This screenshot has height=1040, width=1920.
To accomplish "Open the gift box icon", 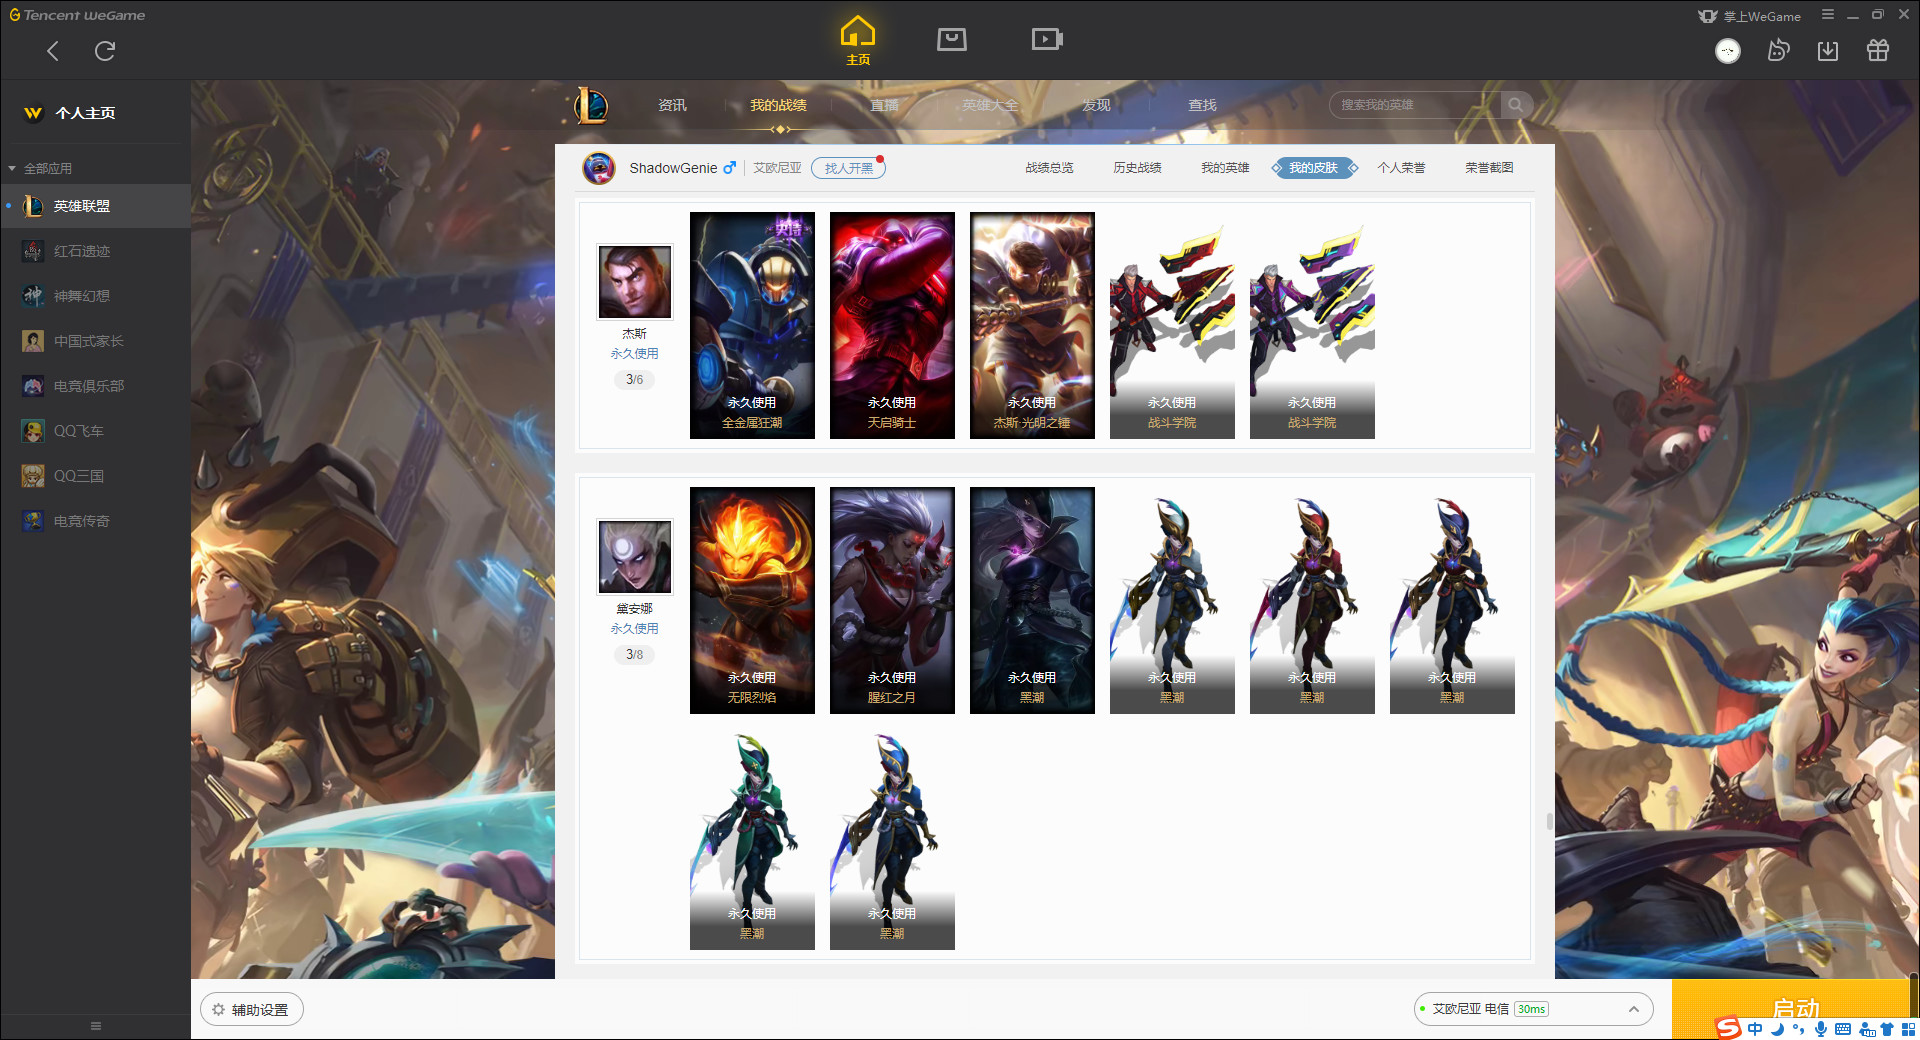I will [1878, 50].
